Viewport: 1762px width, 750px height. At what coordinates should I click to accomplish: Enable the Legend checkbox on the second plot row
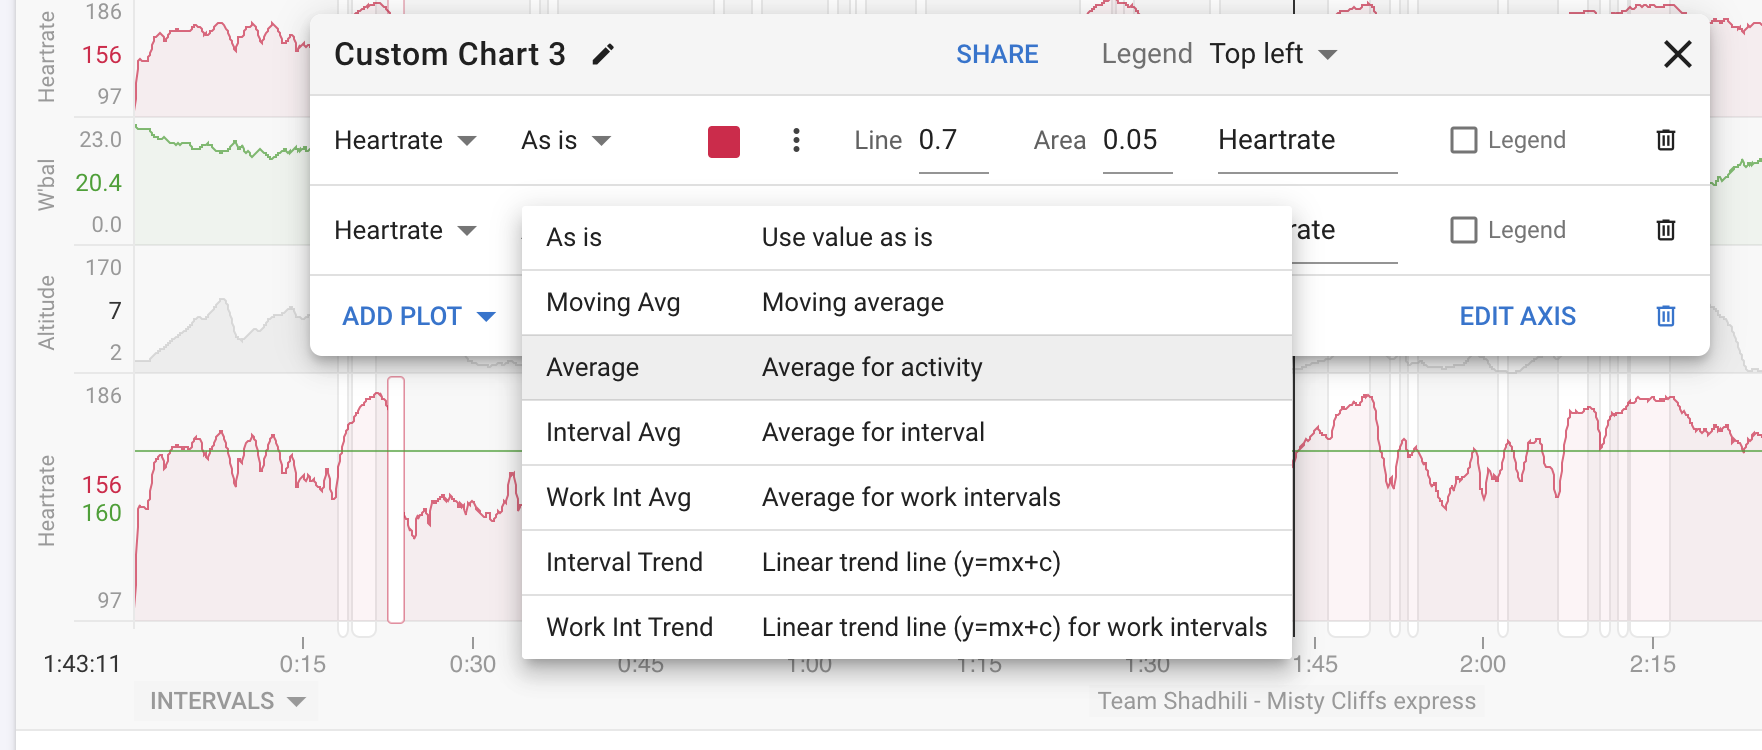pyautogui.click(x=1464, y=230)
